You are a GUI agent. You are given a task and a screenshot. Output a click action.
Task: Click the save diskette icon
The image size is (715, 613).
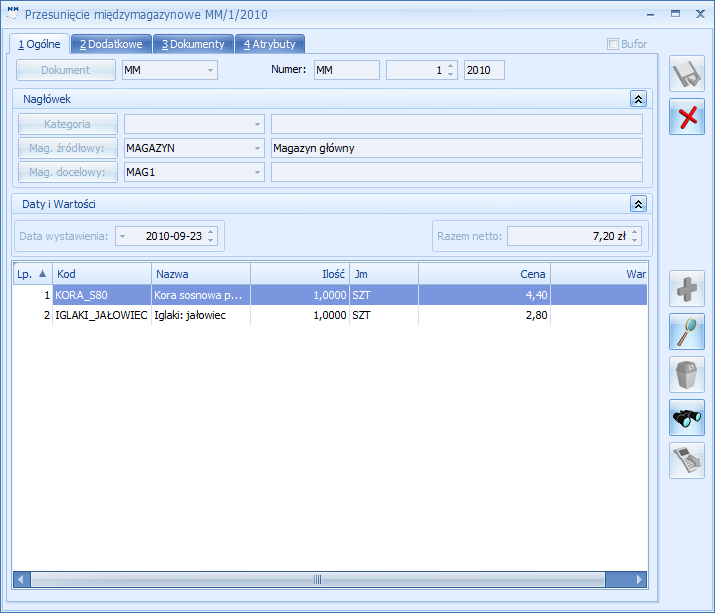click(687, 74)
